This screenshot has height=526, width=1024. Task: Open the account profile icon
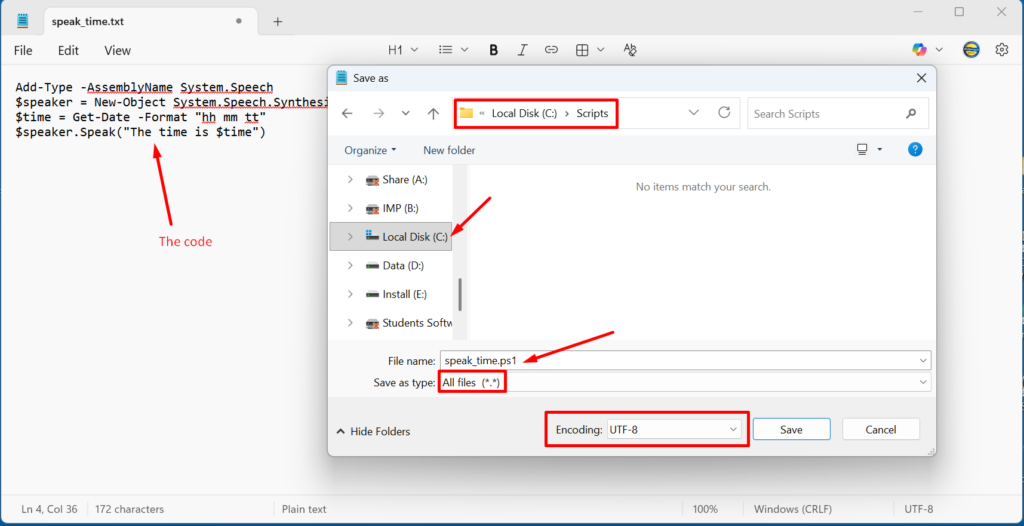tap(971, 50)
